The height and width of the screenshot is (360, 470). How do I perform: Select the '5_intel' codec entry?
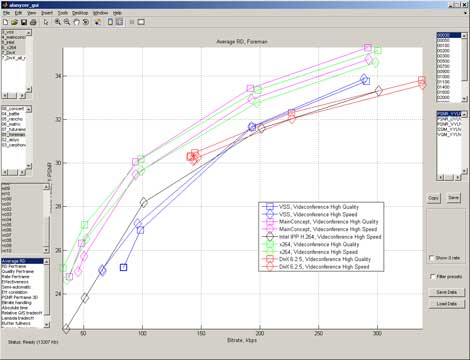[x=14, y=42]
